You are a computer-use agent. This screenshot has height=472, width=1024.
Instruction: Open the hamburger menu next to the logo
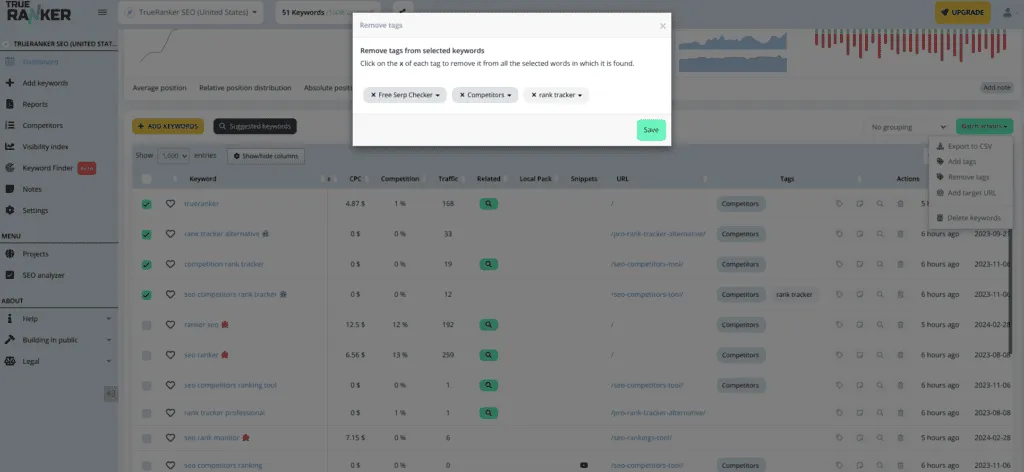pos(102,12)
